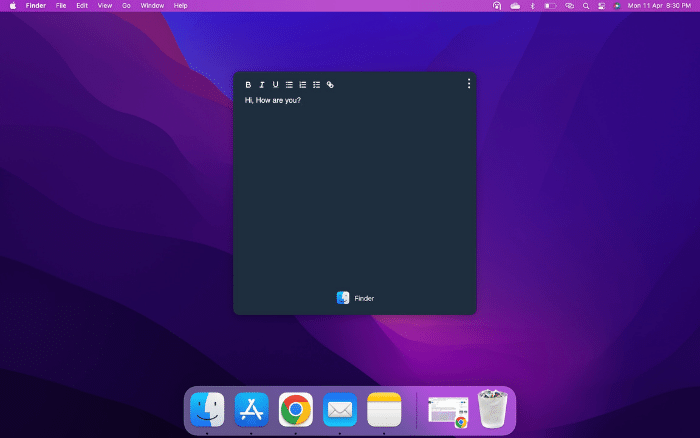Viewport: 700px width, 438px height.
Task: Toggle underline formatting in the note
Action: 275,85
